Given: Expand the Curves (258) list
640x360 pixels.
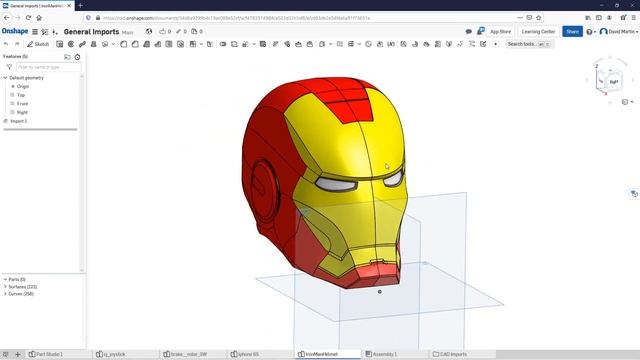Looking at the screenshot, I should point(5,294).
